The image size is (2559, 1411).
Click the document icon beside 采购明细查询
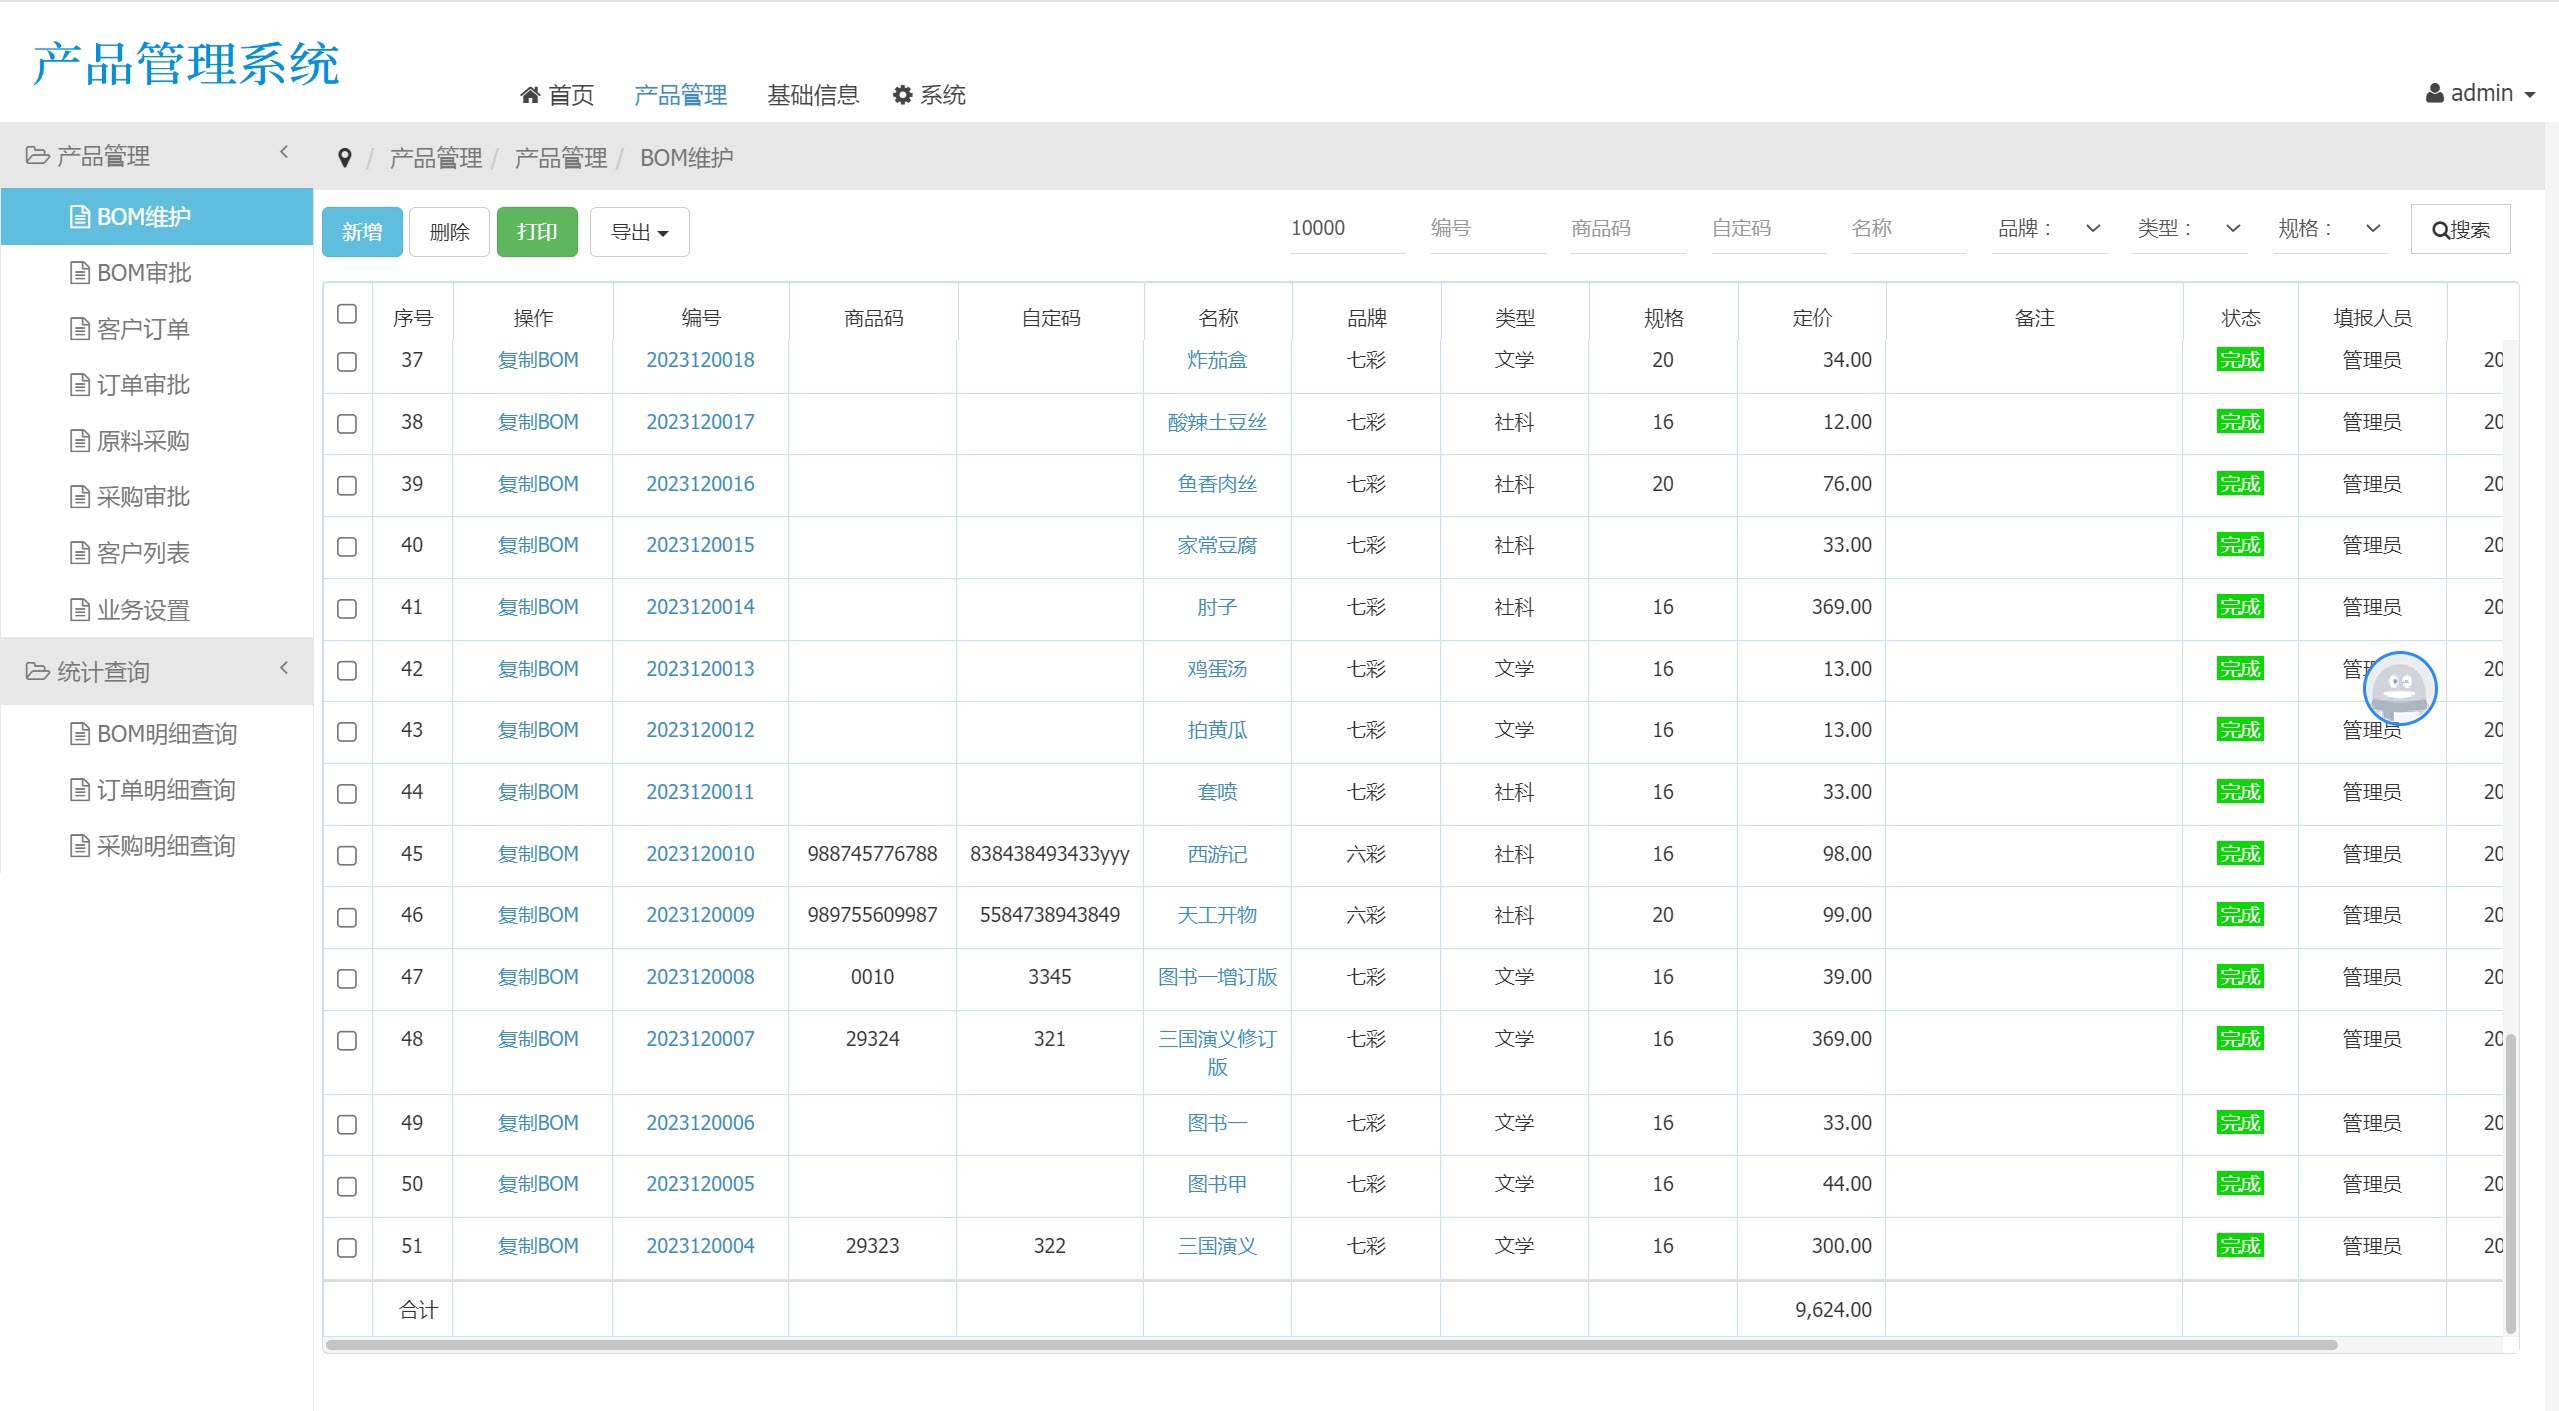point(80,846)
